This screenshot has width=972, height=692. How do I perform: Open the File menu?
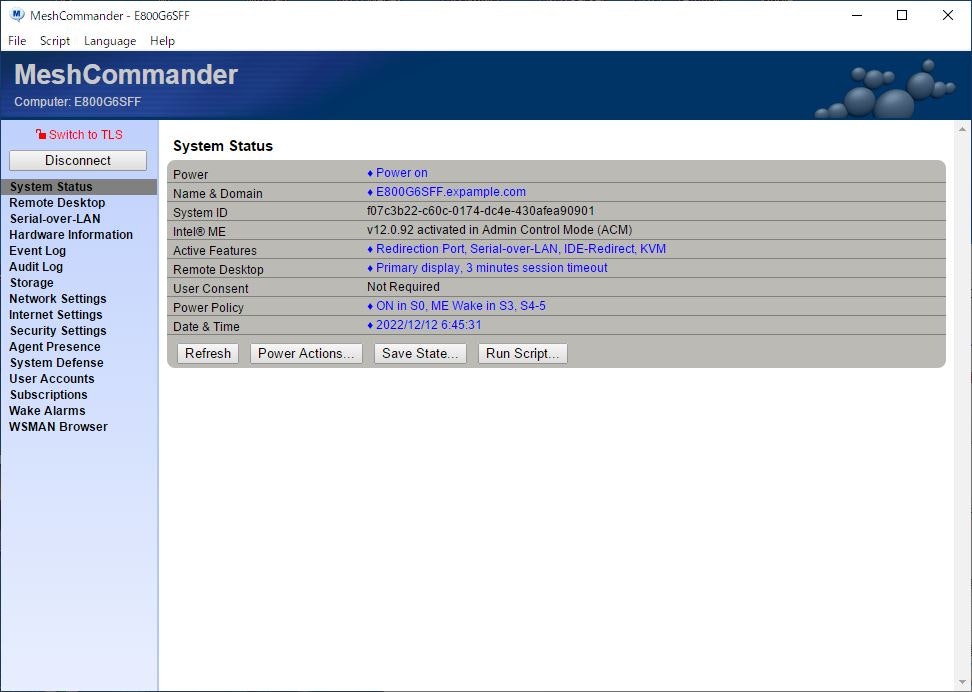[x=17, y=41]
